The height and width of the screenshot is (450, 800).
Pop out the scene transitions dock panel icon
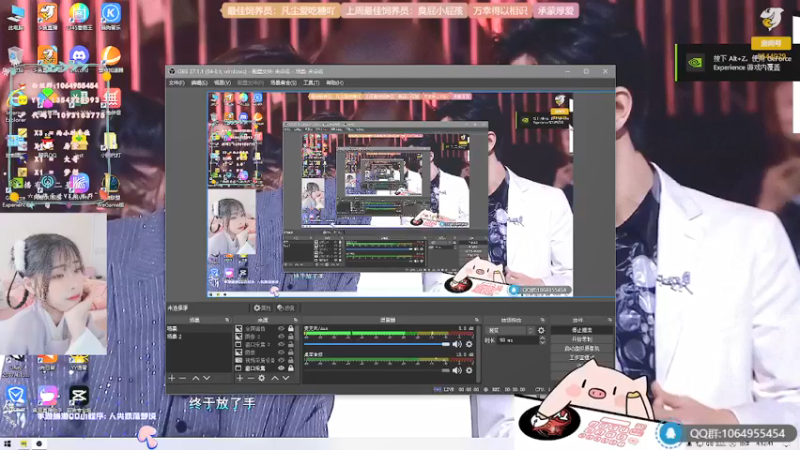(542, 320)
